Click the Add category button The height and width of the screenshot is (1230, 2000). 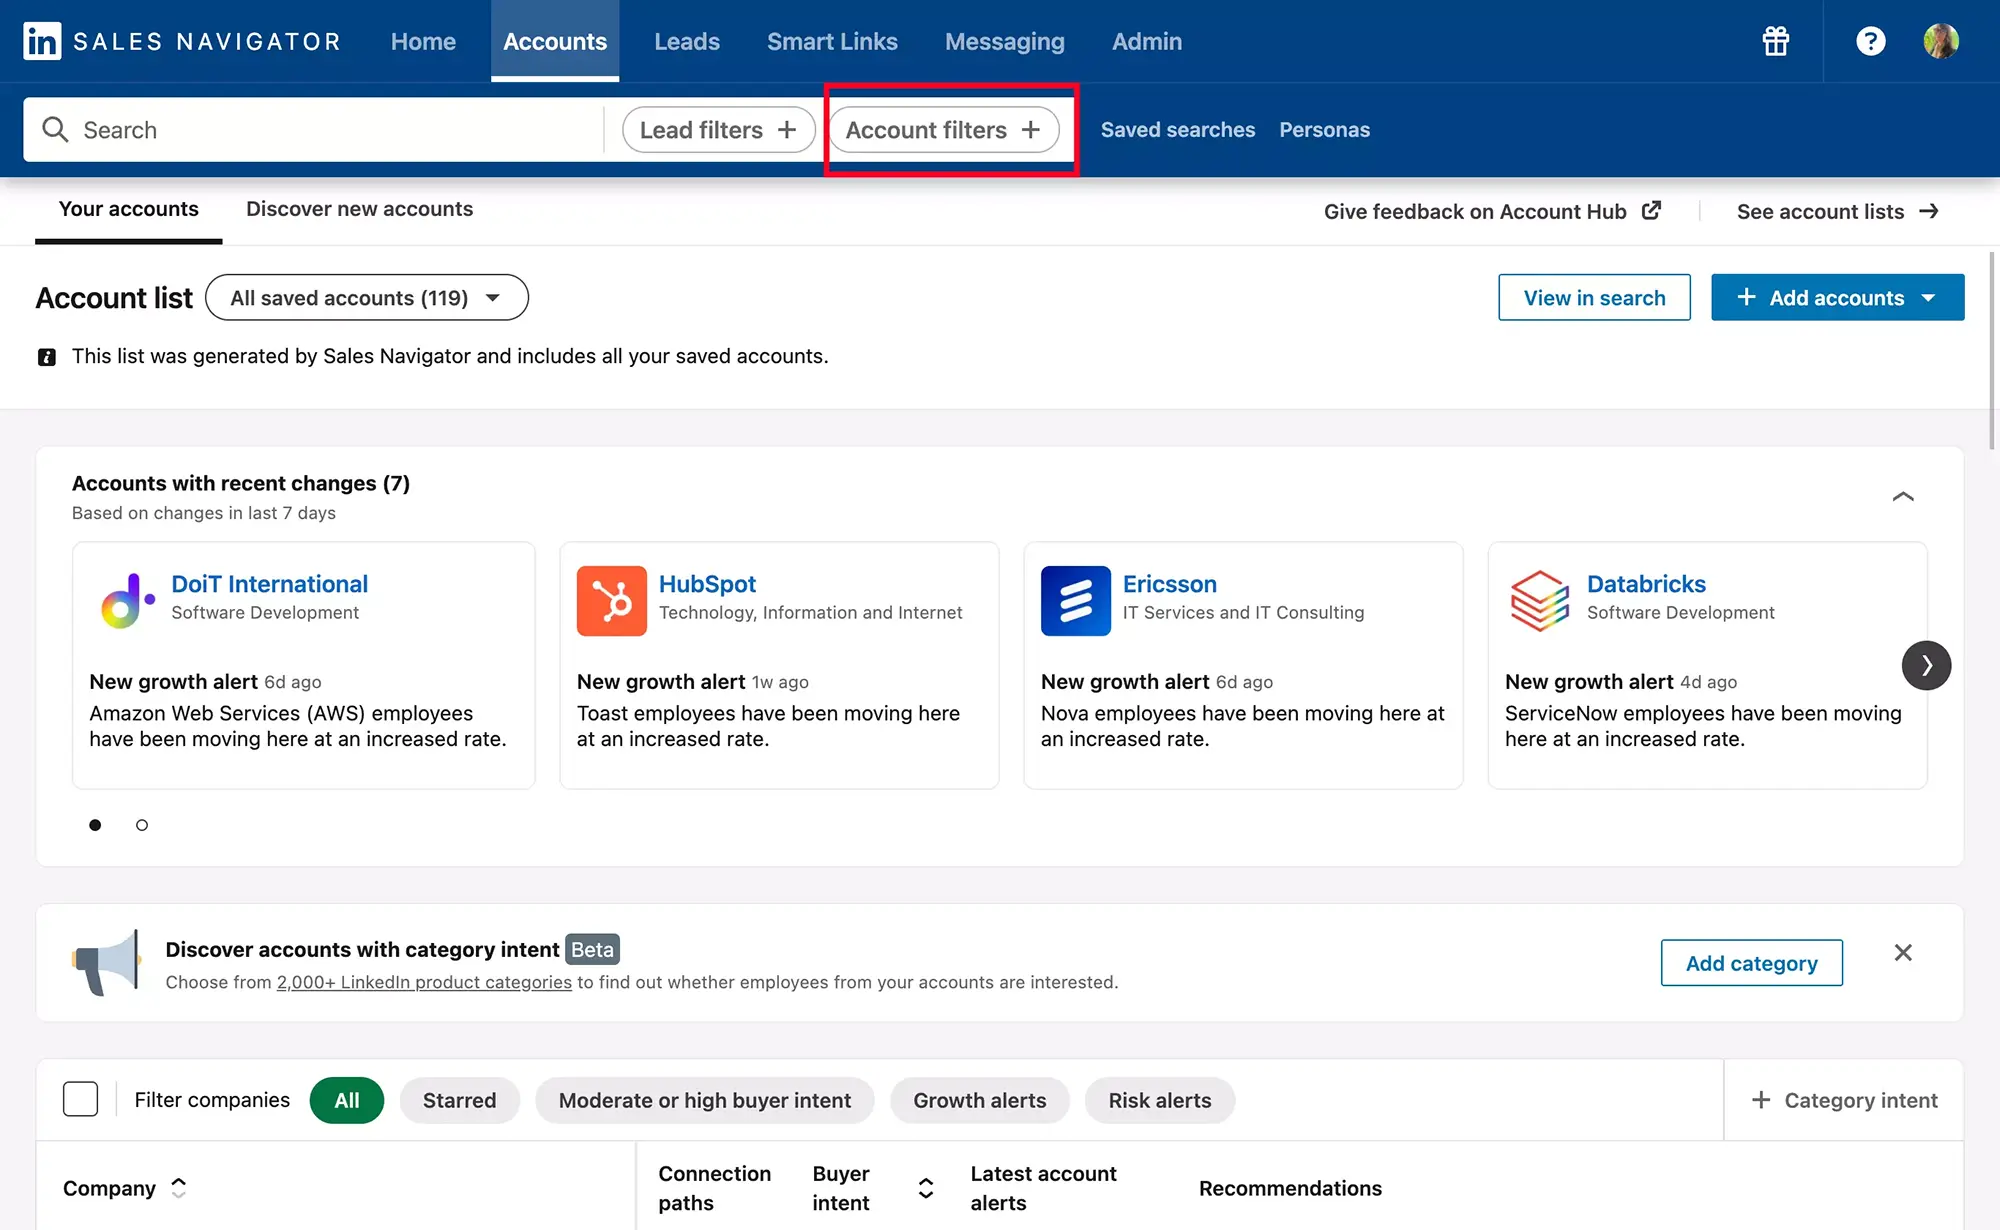point(1751,961)
